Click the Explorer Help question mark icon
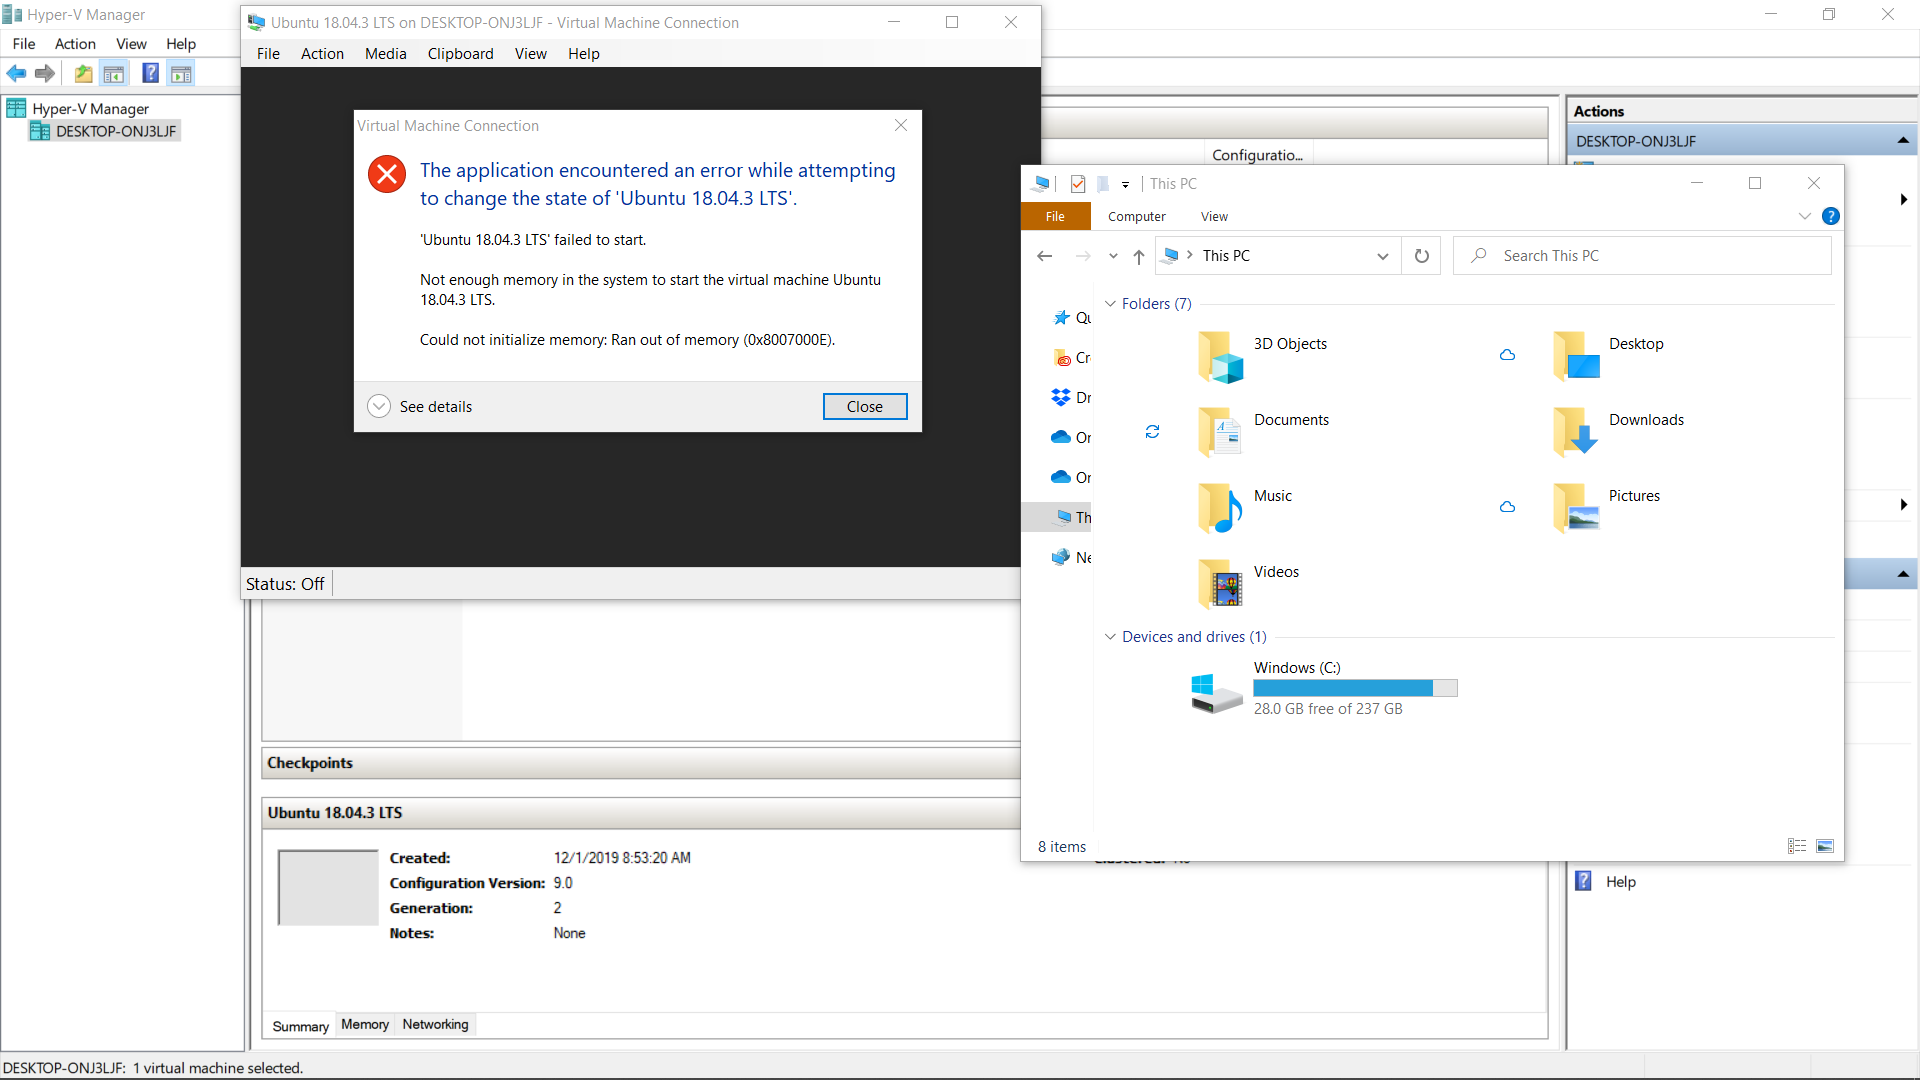Viewport: 1920px width, 1080px height. coord(1830,216)
